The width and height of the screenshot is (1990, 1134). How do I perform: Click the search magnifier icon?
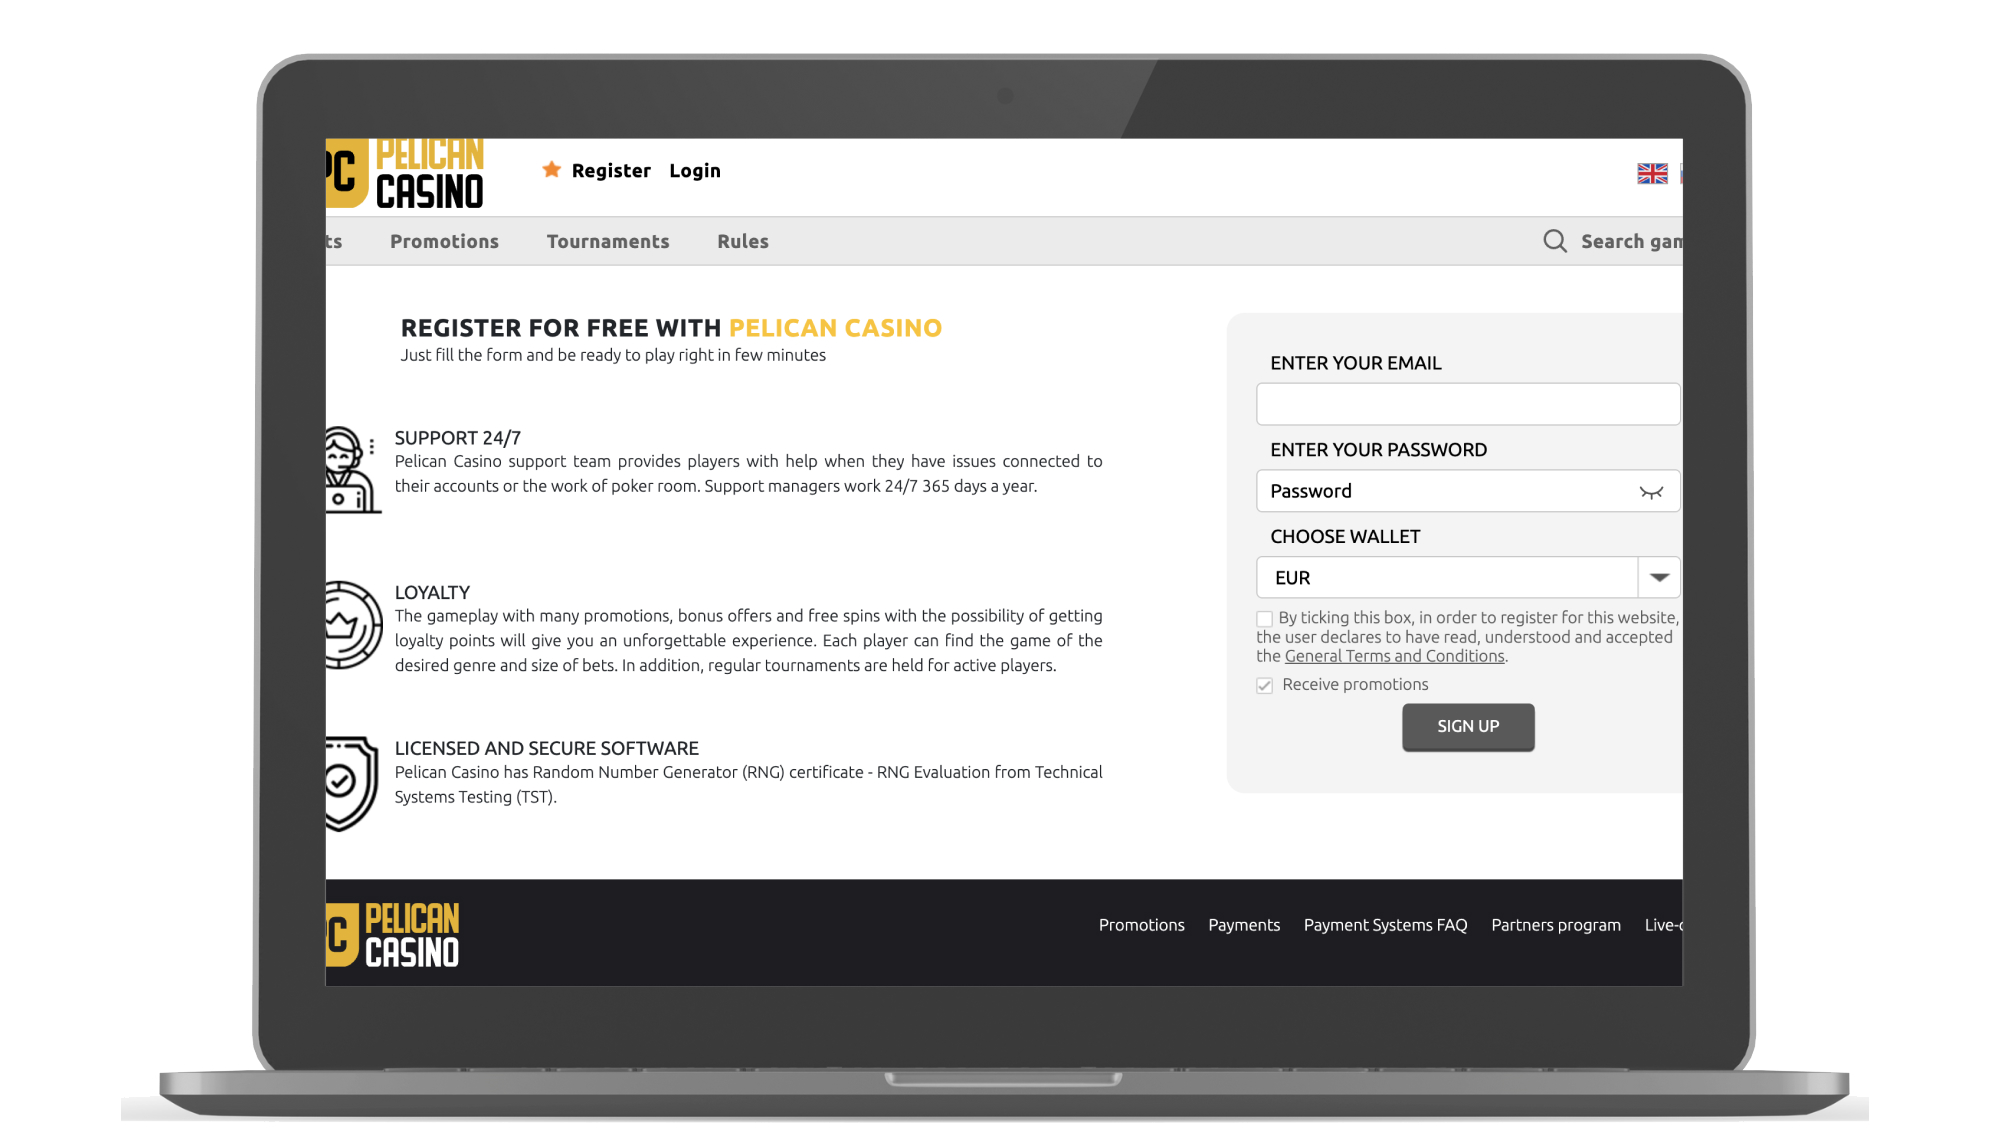tap(1555, 240)
